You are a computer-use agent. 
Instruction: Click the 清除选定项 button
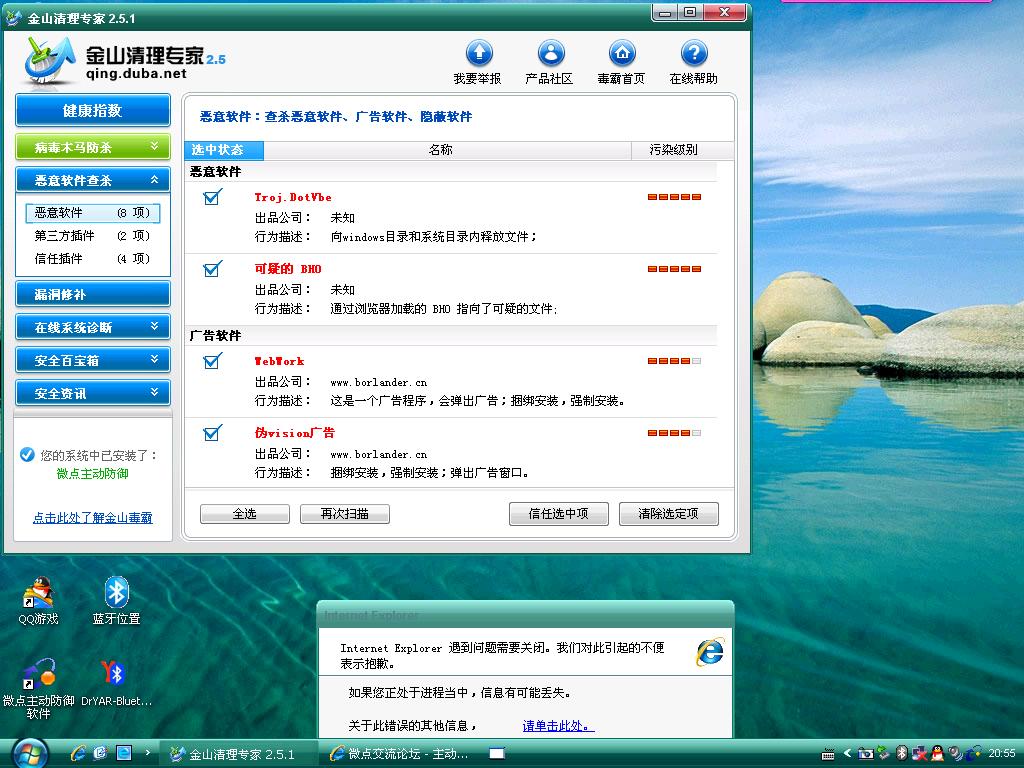669,514
